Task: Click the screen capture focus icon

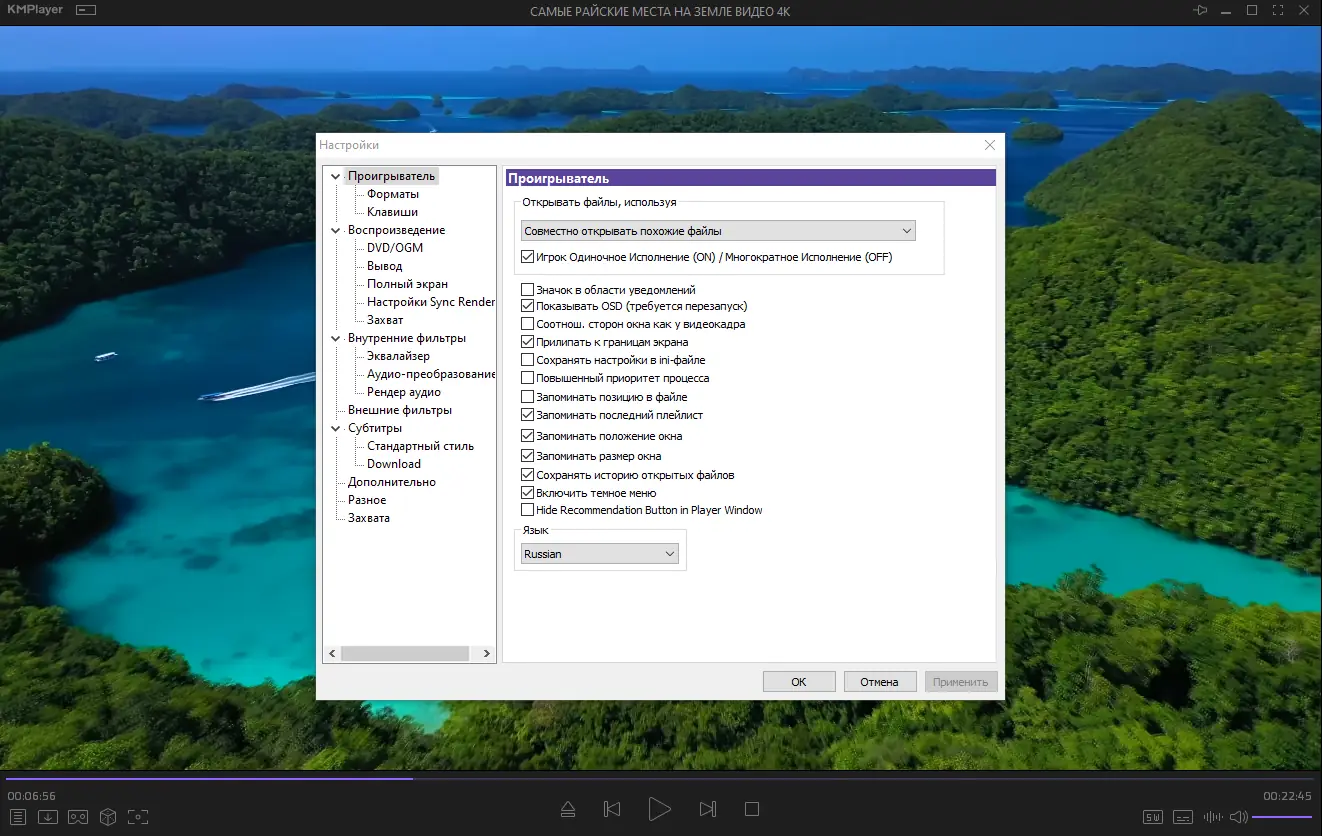Action: [138, 817]
